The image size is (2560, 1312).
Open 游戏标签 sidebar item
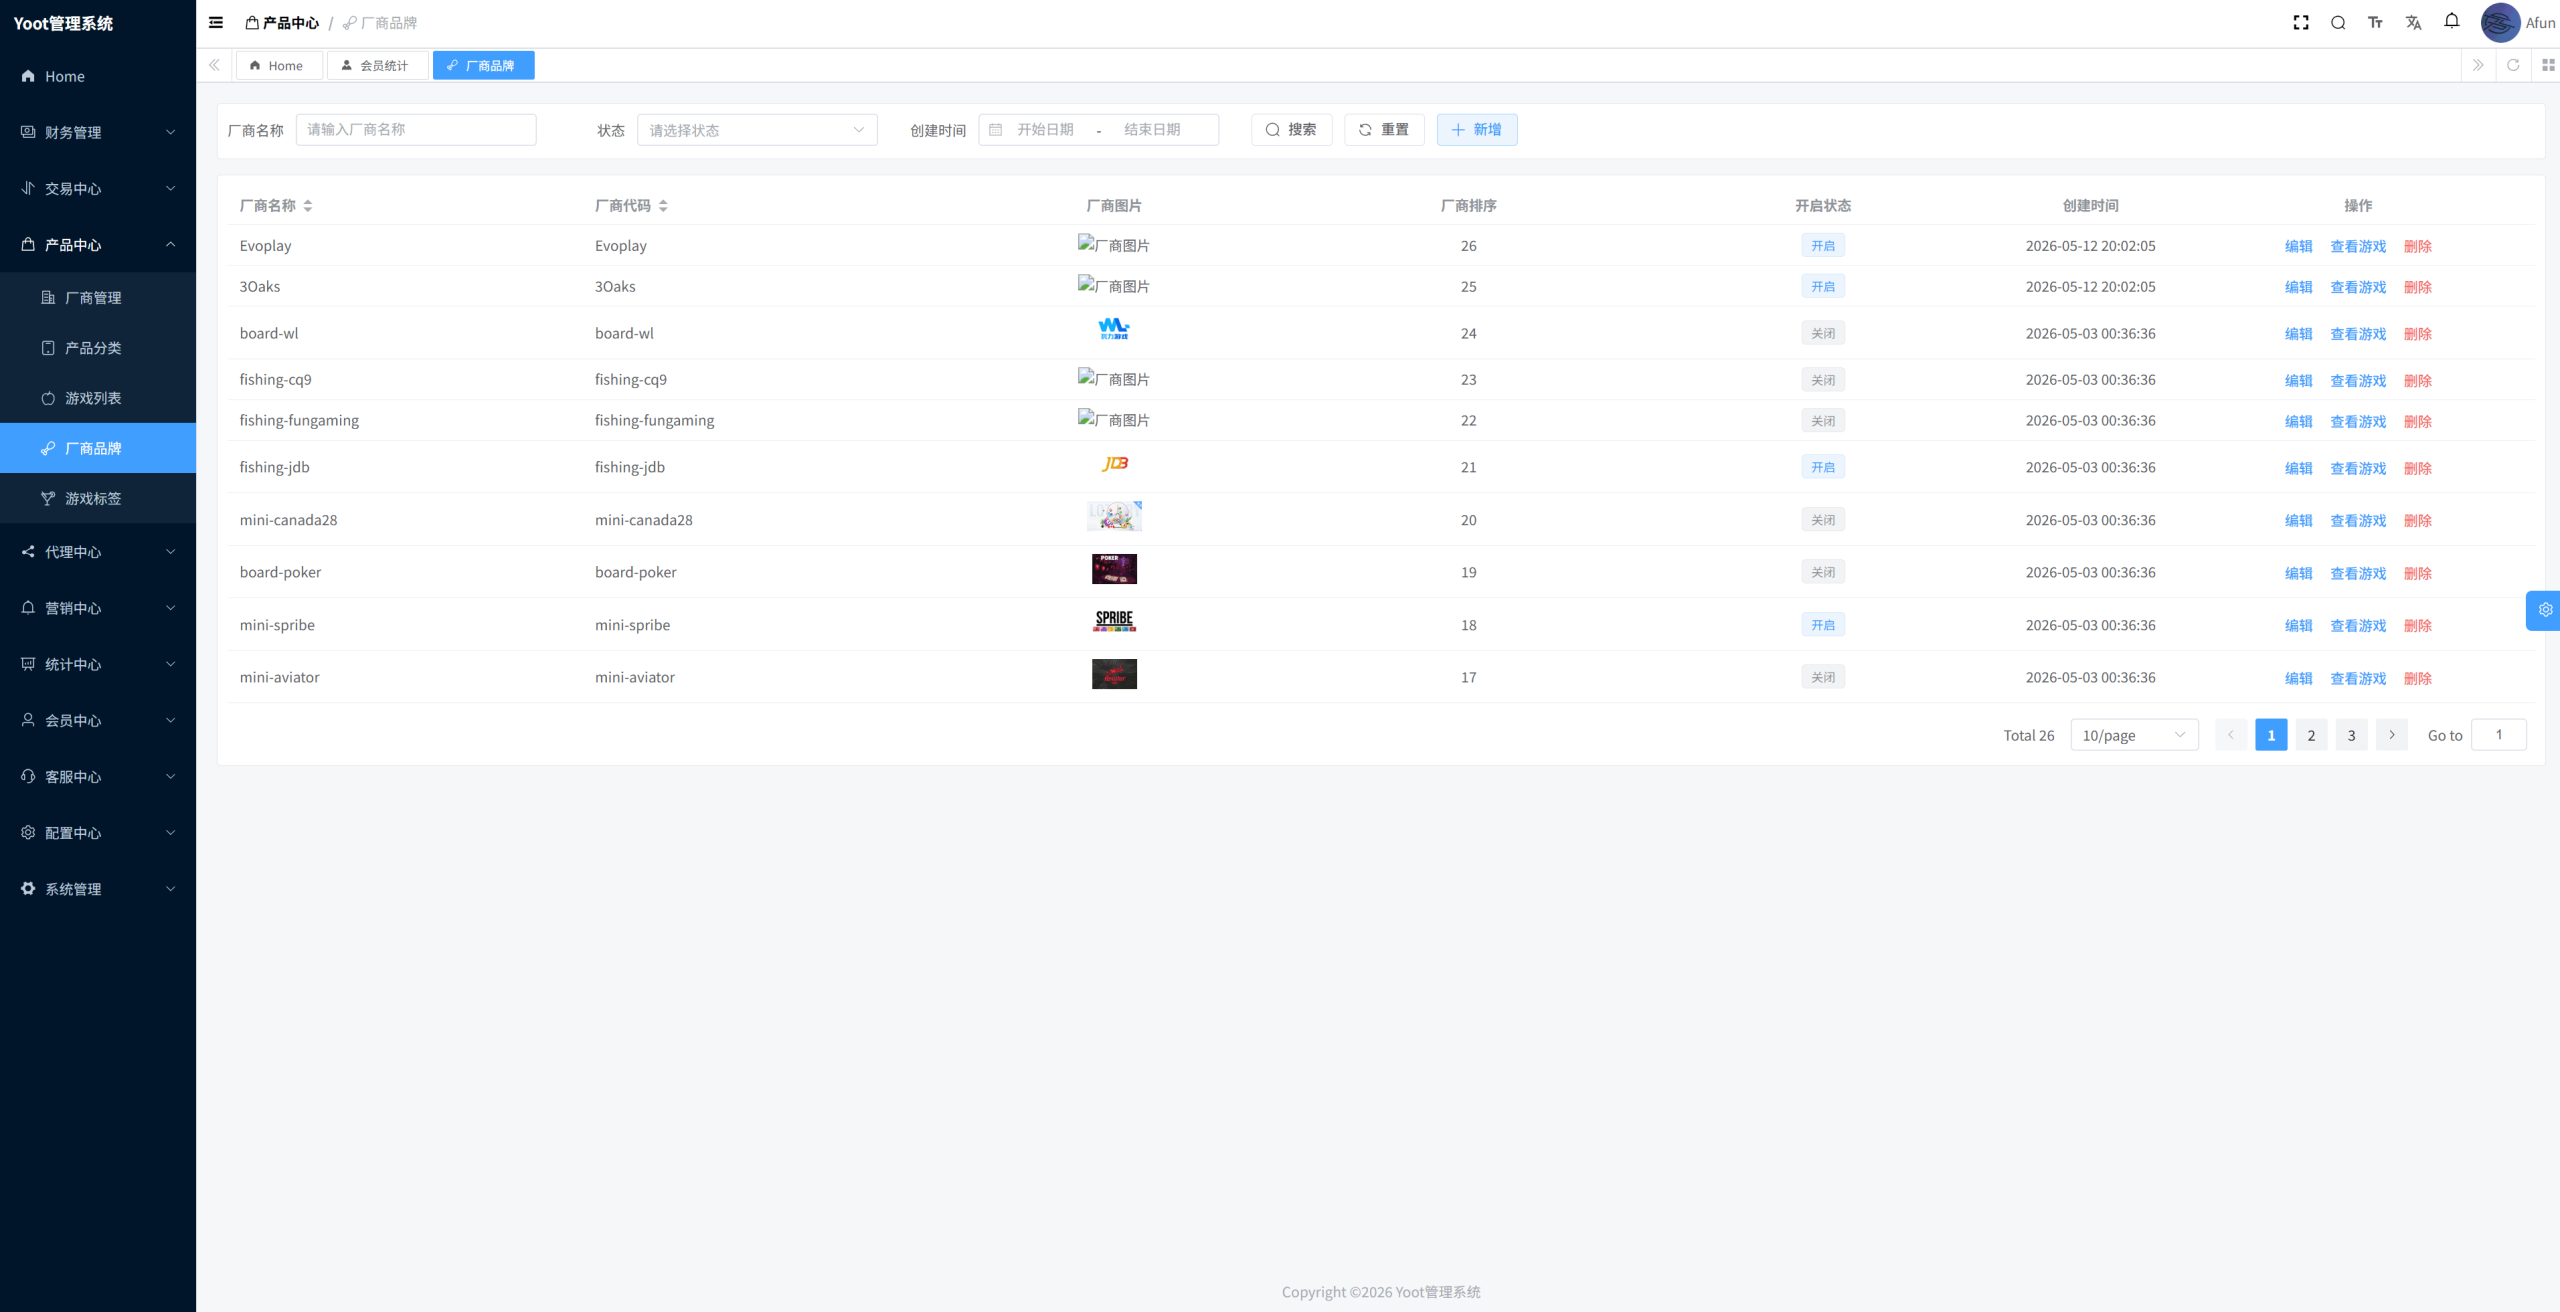[98, 498]
